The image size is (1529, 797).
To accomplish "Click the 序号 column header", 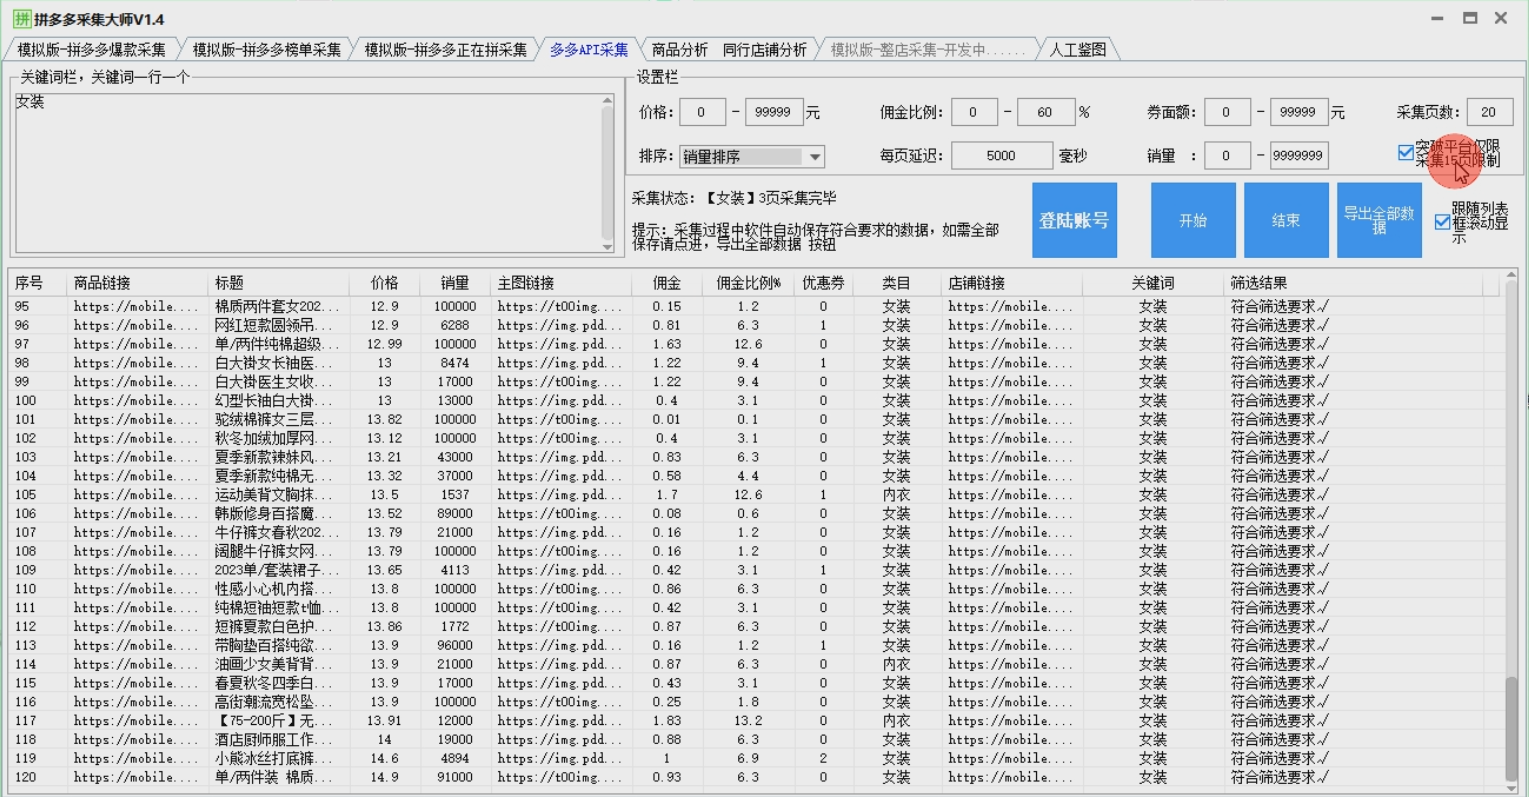I will tap(38, 283).
